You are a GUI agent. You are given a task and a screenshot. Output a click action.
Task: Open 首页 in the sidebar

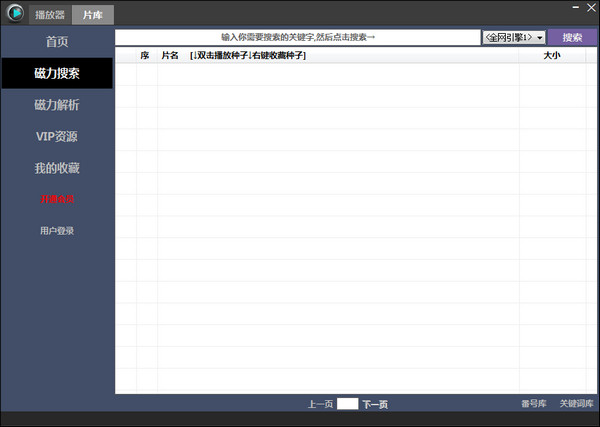pyautogui.click(x=57, y=42)
